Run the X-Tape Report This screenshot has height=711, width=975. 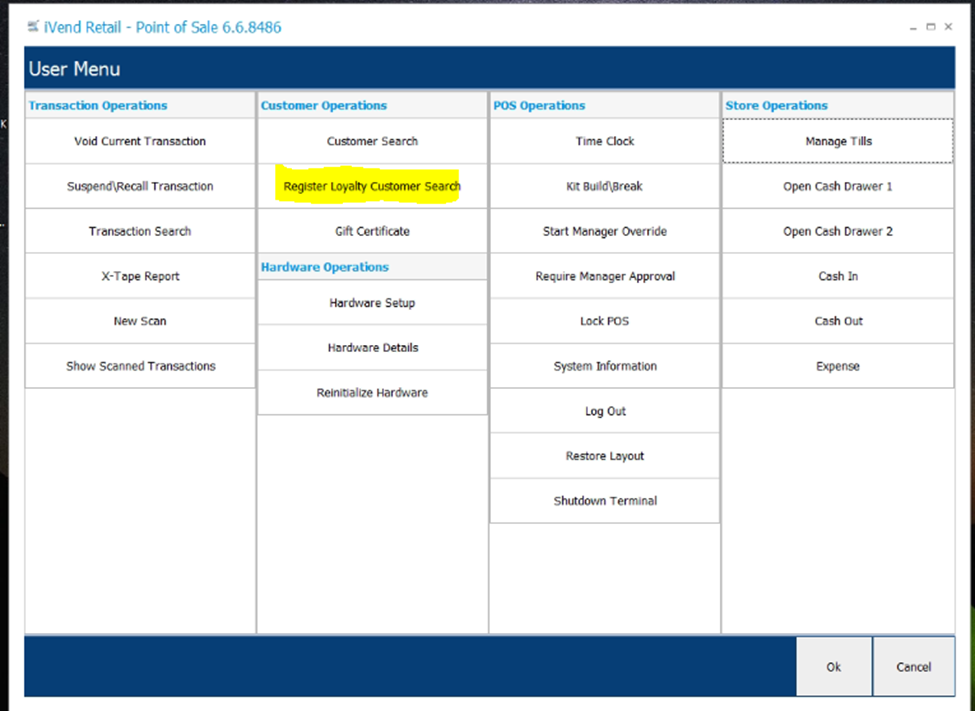(140, 276)
